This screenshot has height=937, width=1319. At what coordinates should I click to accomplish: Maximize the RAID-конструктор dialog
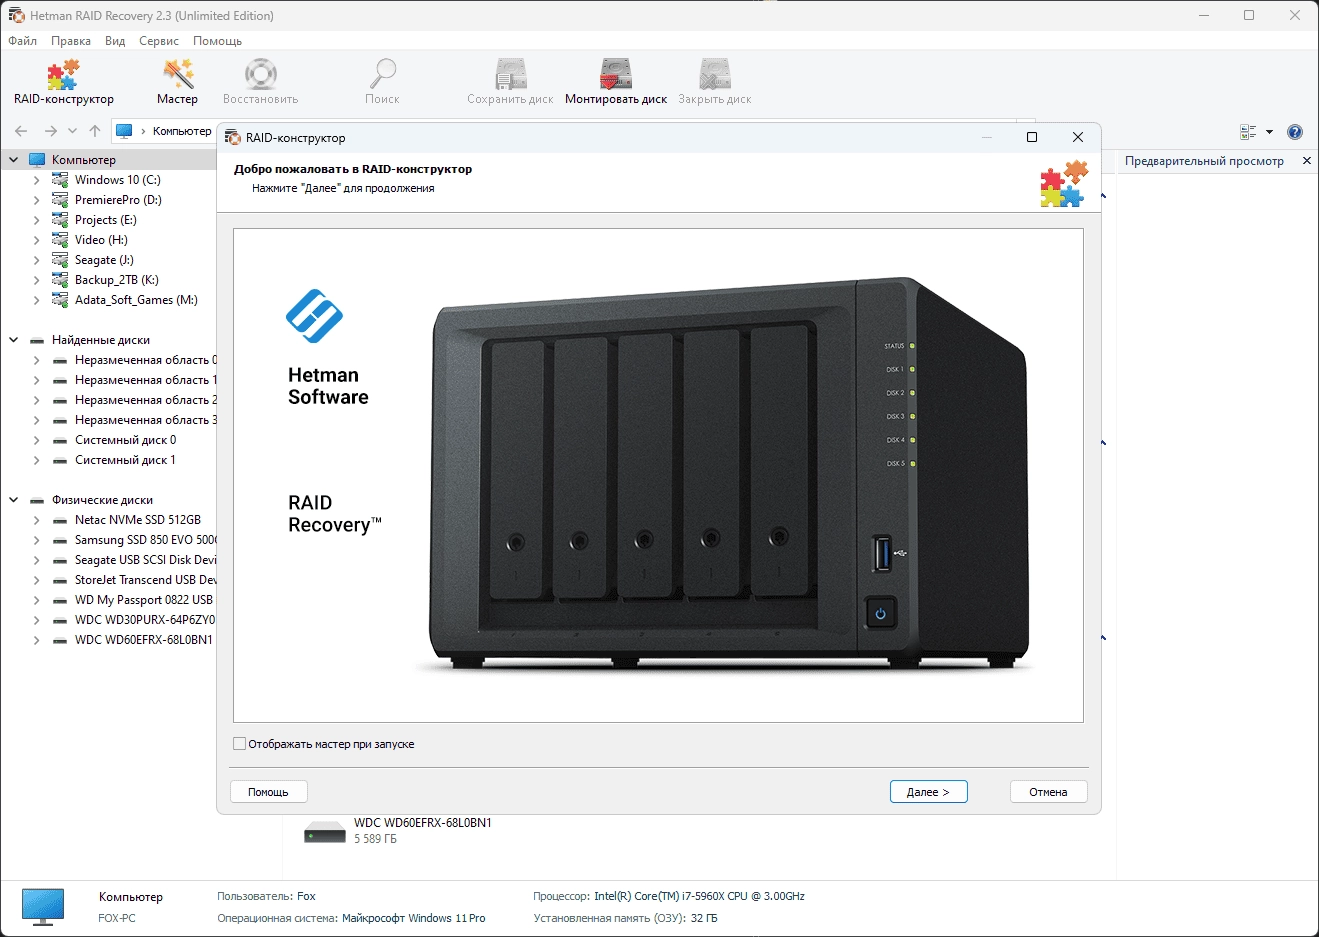tap(1032, 137)
